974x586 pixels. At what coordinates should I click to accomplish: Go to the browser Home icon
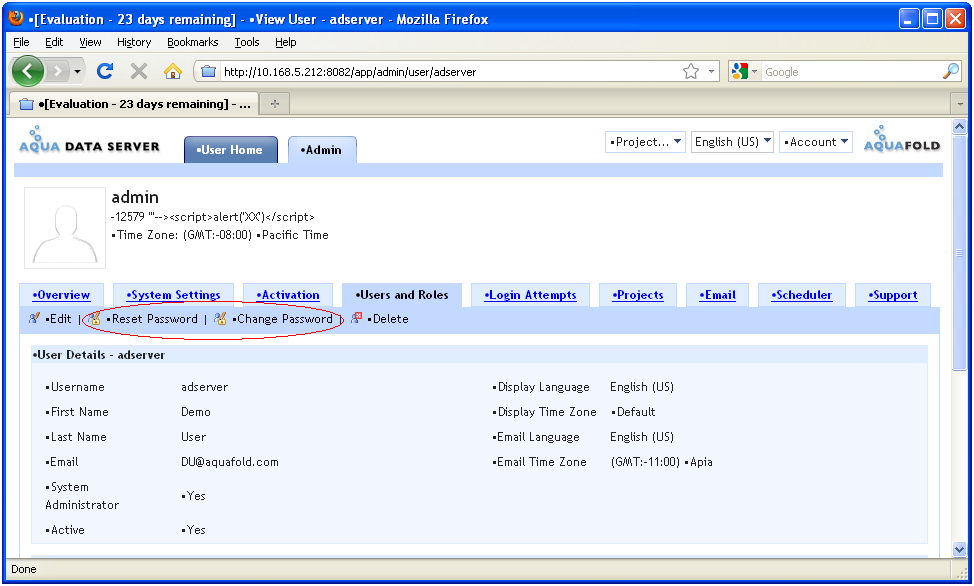173,71
